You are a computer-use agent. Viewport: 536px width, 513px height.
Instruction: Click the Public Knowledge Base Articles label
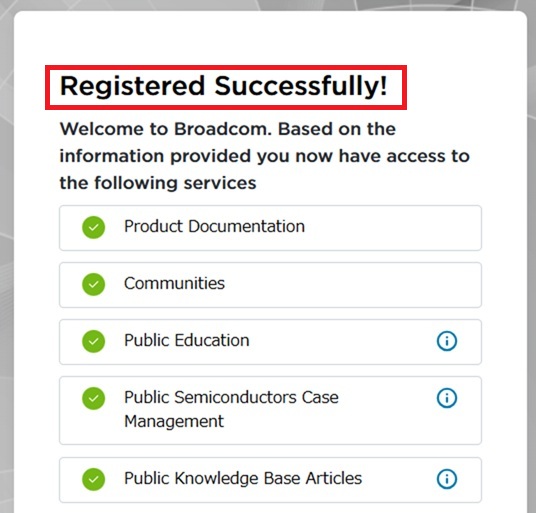point(243,478)
